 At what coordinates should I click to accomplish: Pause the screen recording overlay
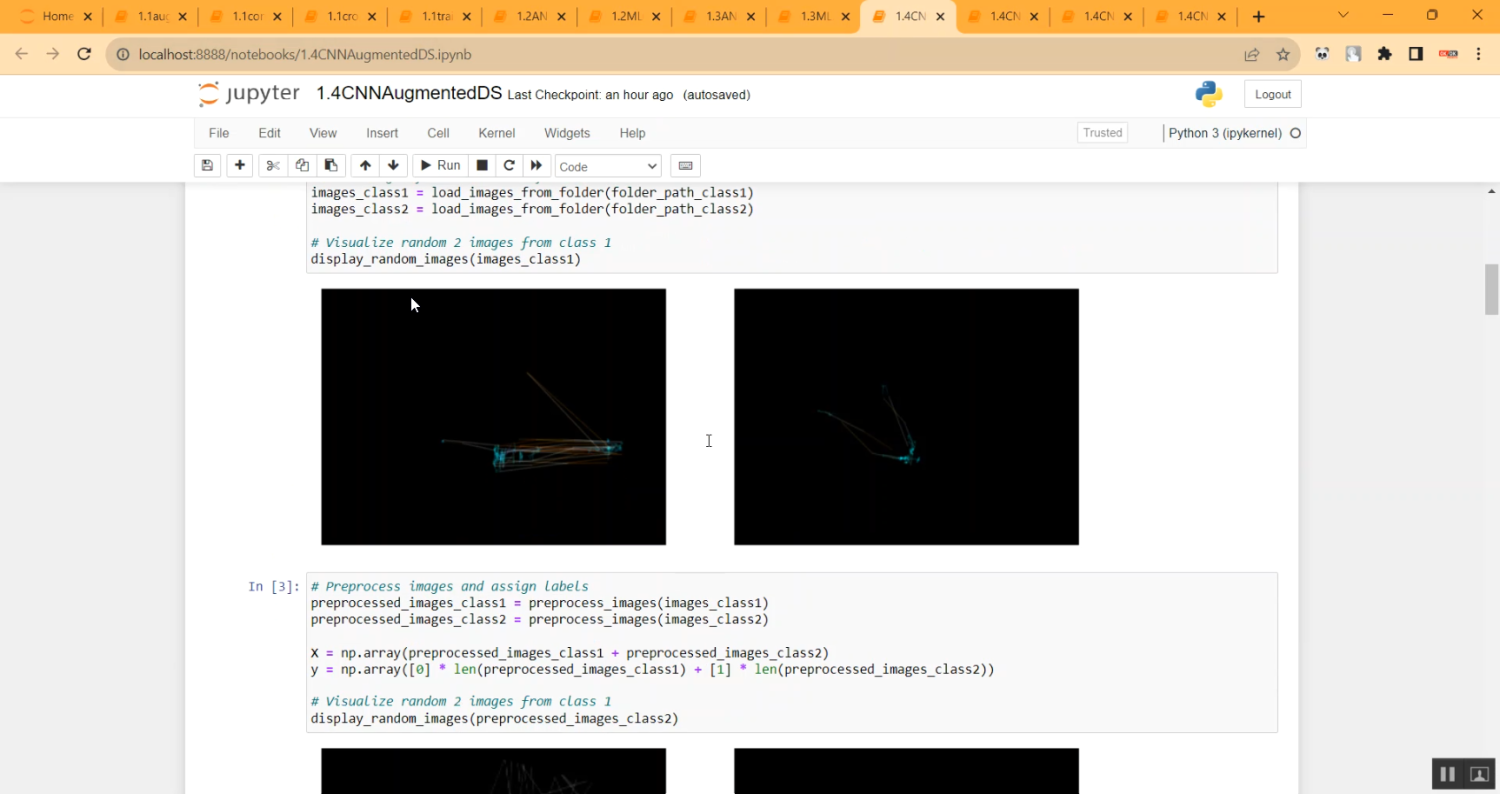click(x=1447, y=773)
